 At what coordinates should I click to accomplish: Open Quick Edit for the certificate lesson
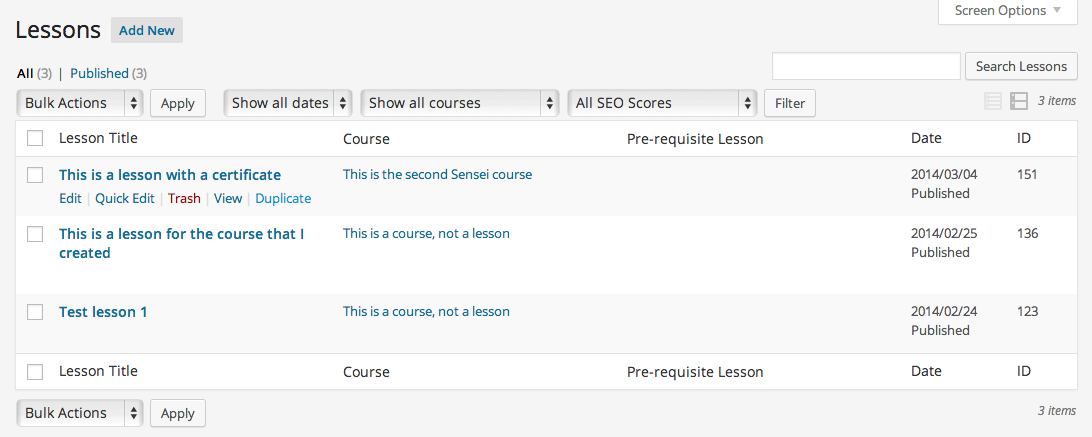coord(125,198)
